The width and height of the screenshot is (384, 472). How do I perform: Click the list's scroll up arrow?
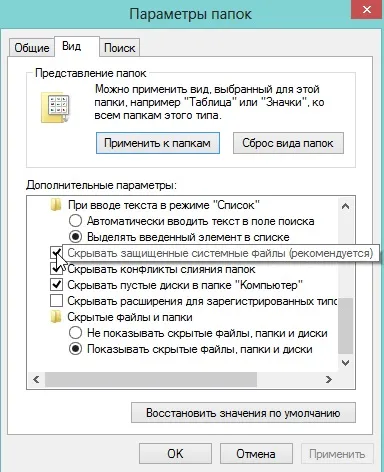coord(345,206)
